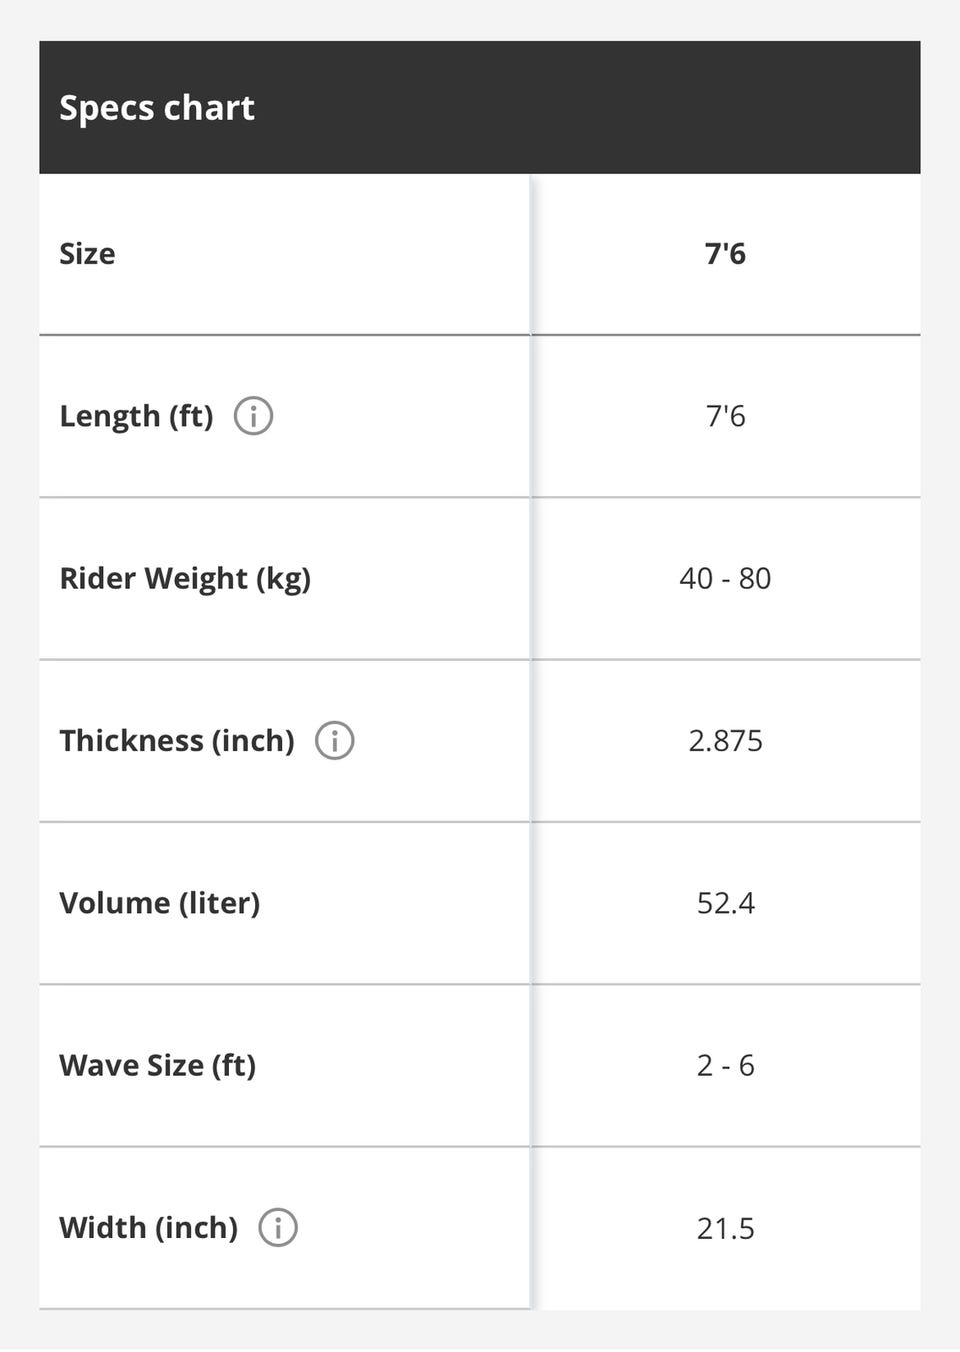960x1352 pixels.
Task: Click the Specs chart header
Action: (157, 108)
